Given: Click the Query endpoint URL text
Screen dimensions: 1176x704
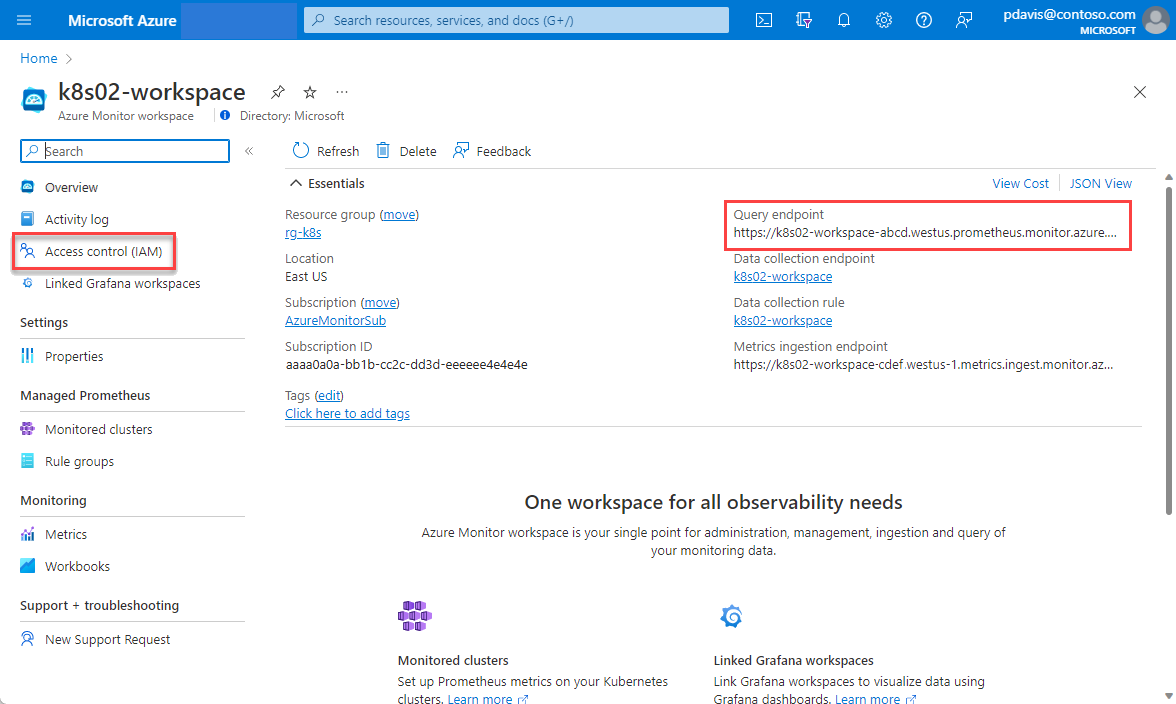Looking at the screenshot, I should click(925, 232).
